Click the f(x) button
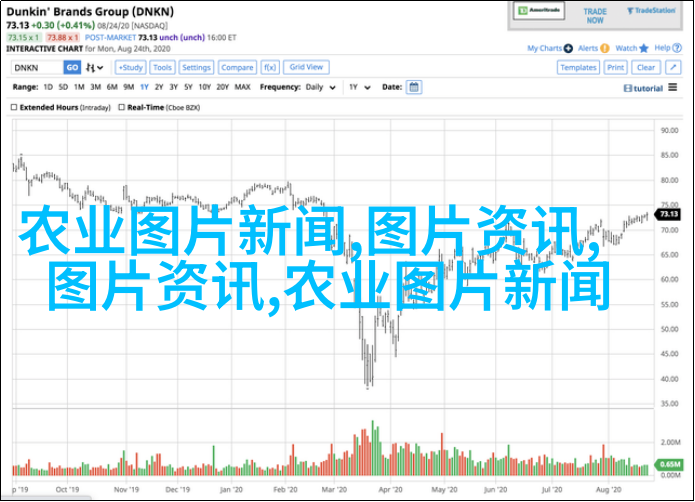 pyautogui.click(x=269, y=67)
